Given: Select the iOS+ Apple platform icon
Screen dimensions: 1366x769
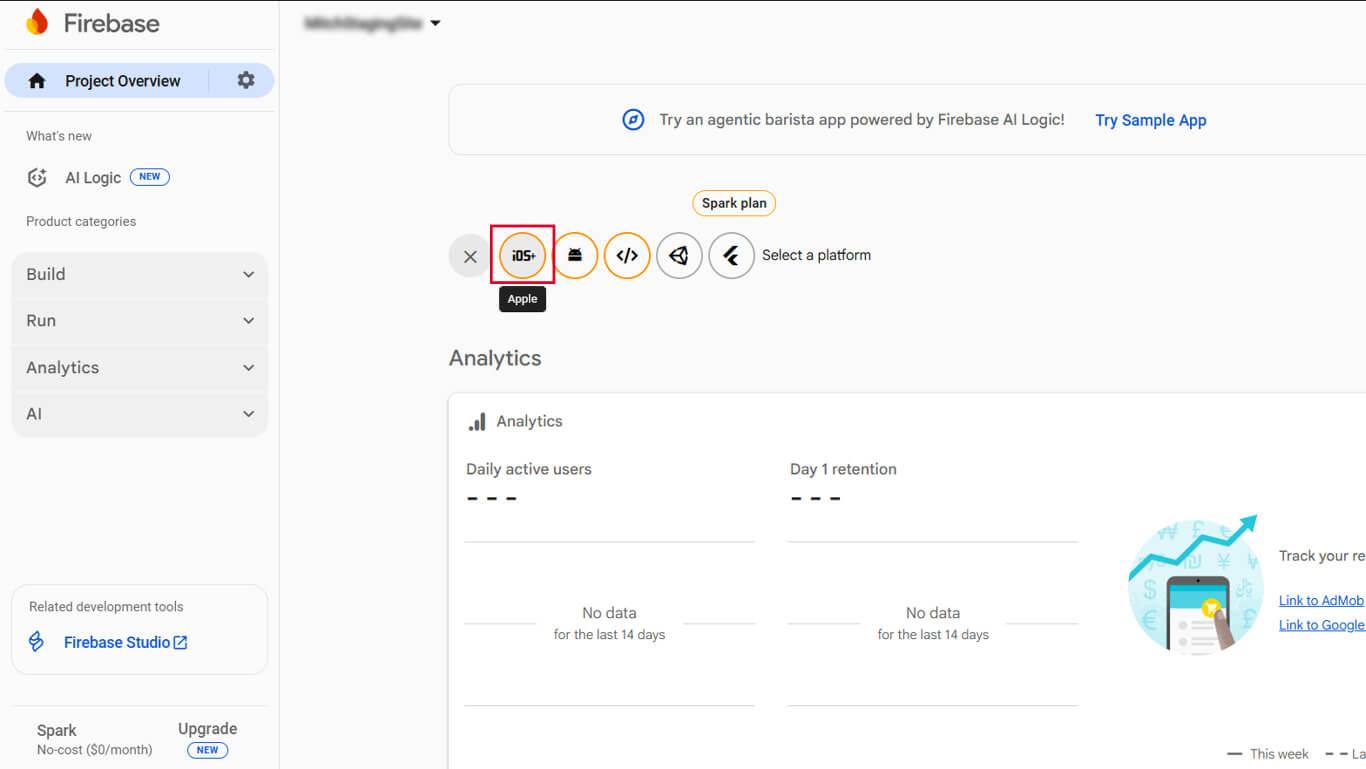Looking at the screenshot, I should coord(522,256).
